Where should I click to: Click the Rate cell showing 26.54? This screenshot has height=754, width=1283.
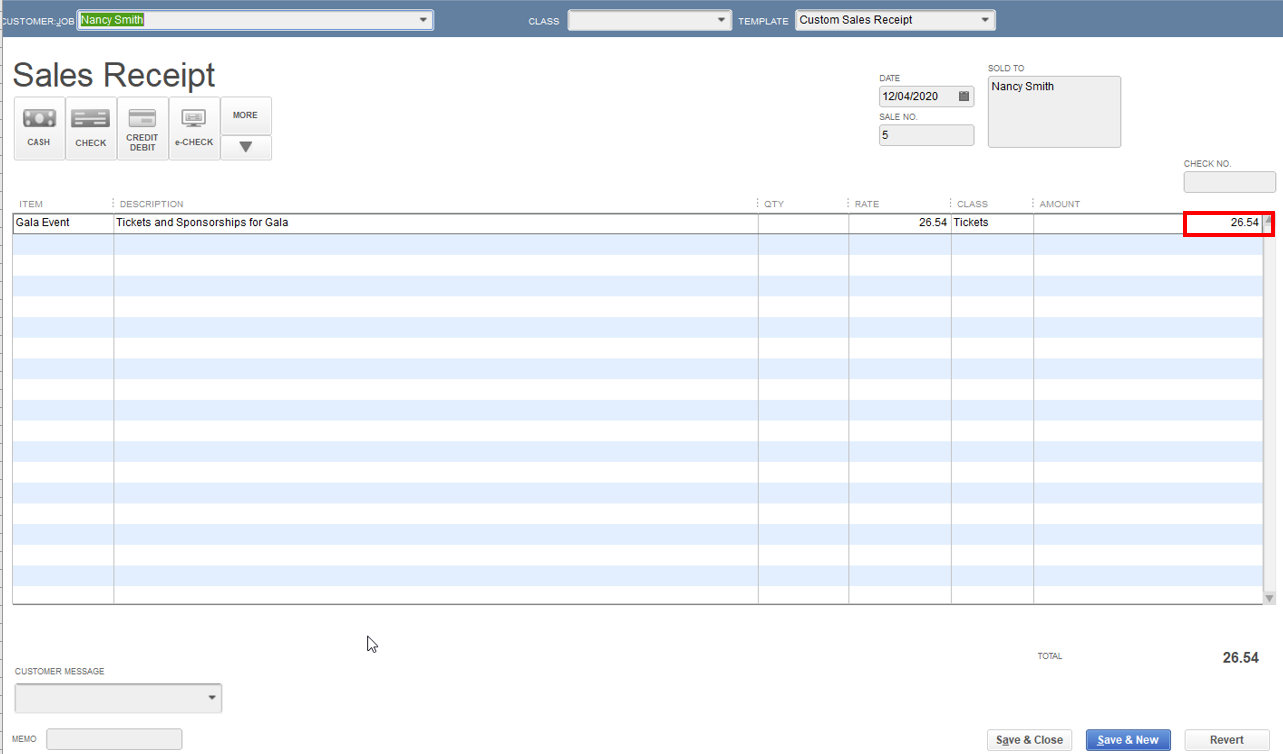[x=899, y=223]
